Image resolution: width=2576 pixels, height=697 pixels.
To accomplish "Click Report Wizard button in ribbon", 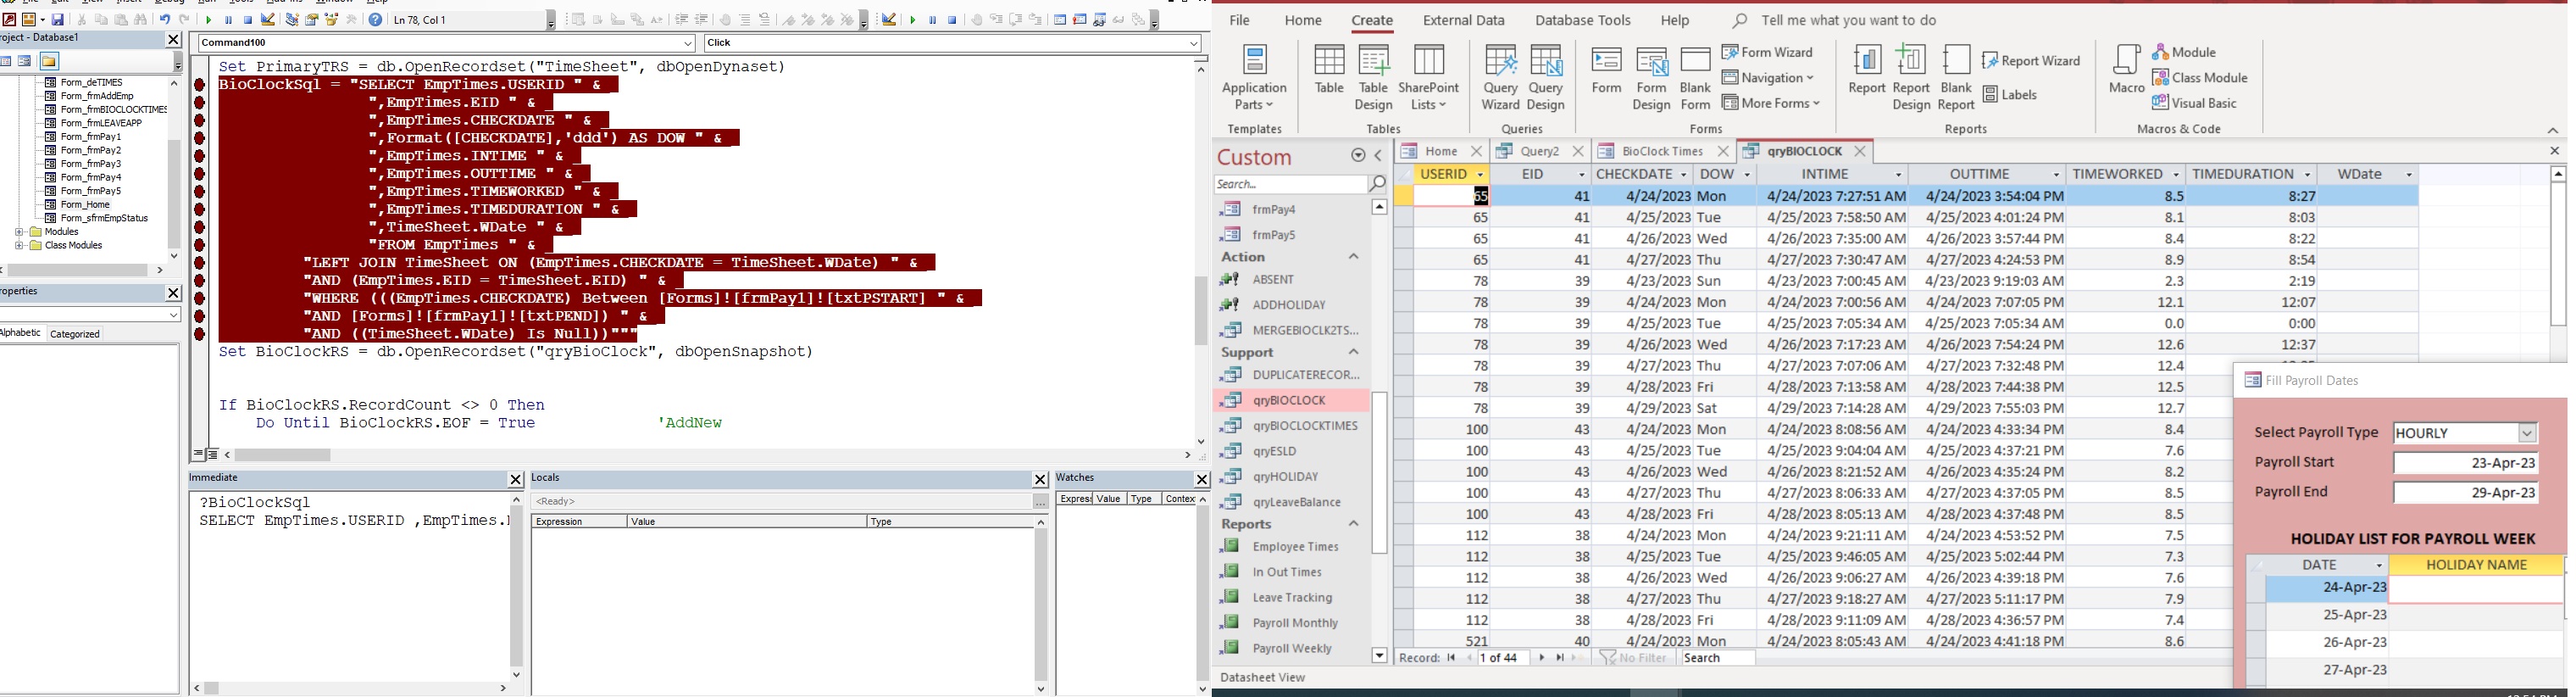I will [2030, 61].
